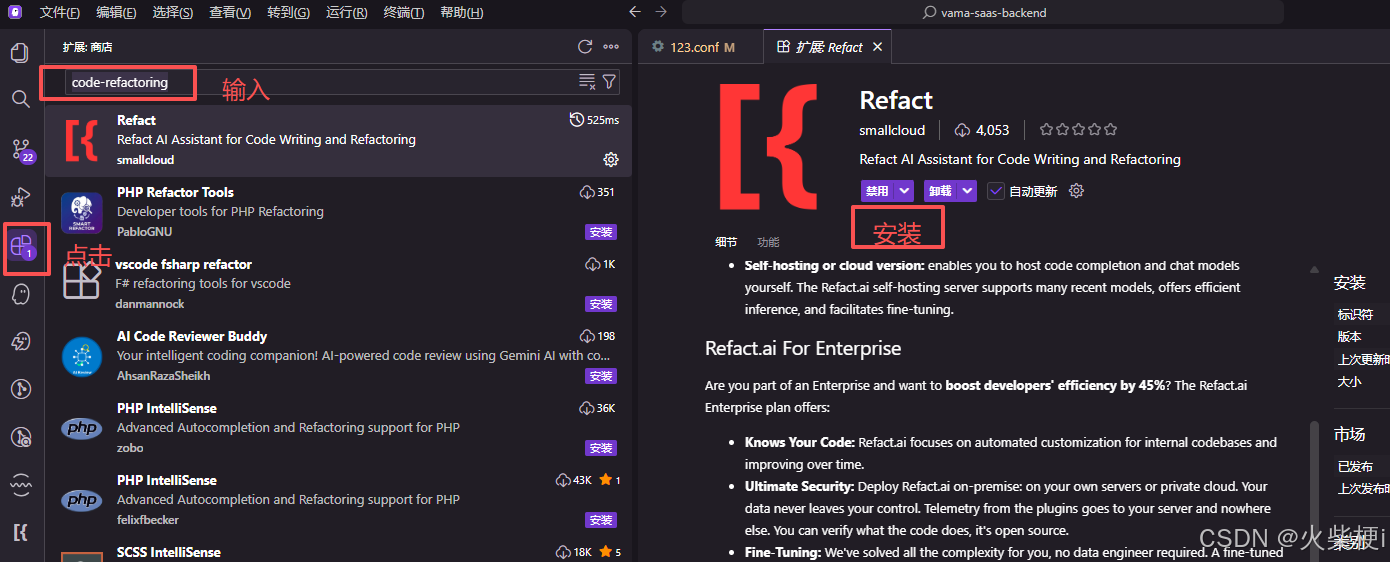Click the Refact download count 4,053

click(x=983, y=130)
